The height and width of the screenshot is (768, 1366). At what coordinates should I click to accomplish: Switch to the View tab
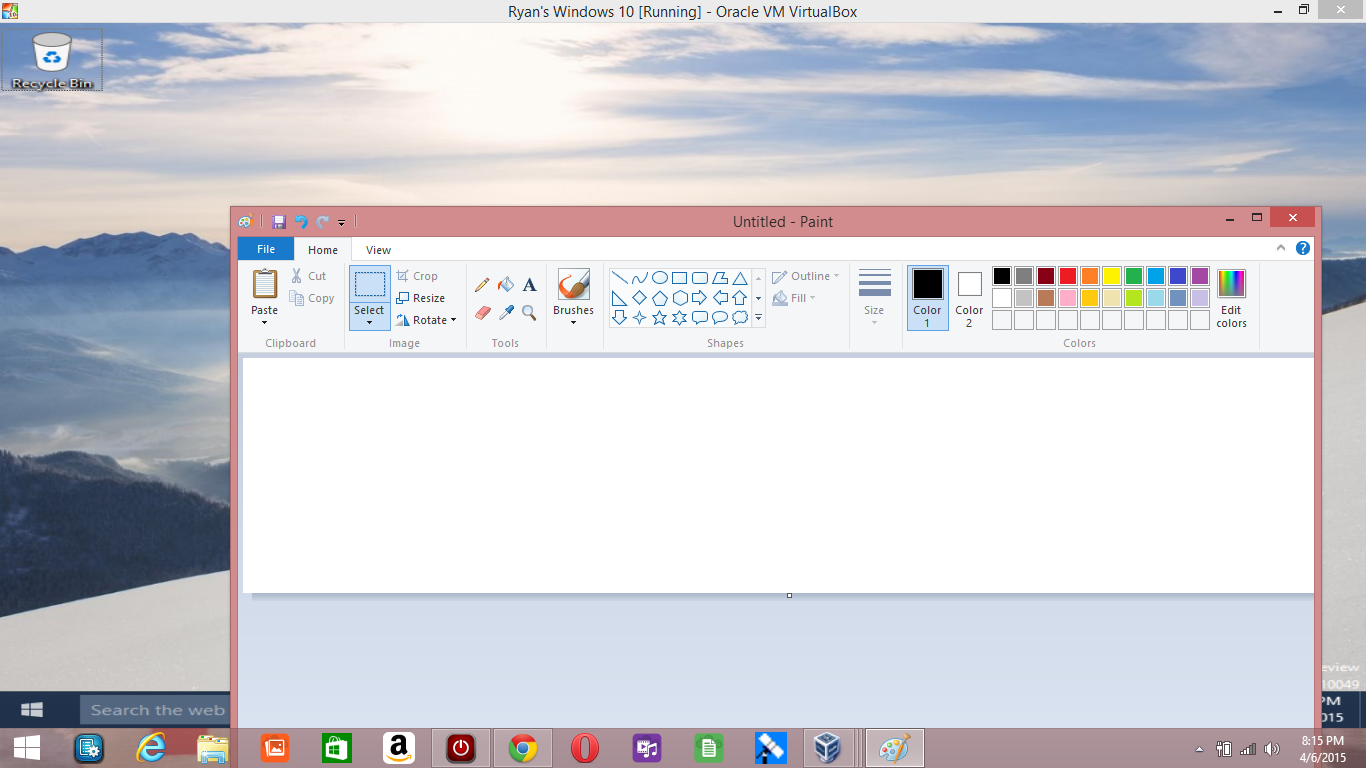[x=377, y=249]
